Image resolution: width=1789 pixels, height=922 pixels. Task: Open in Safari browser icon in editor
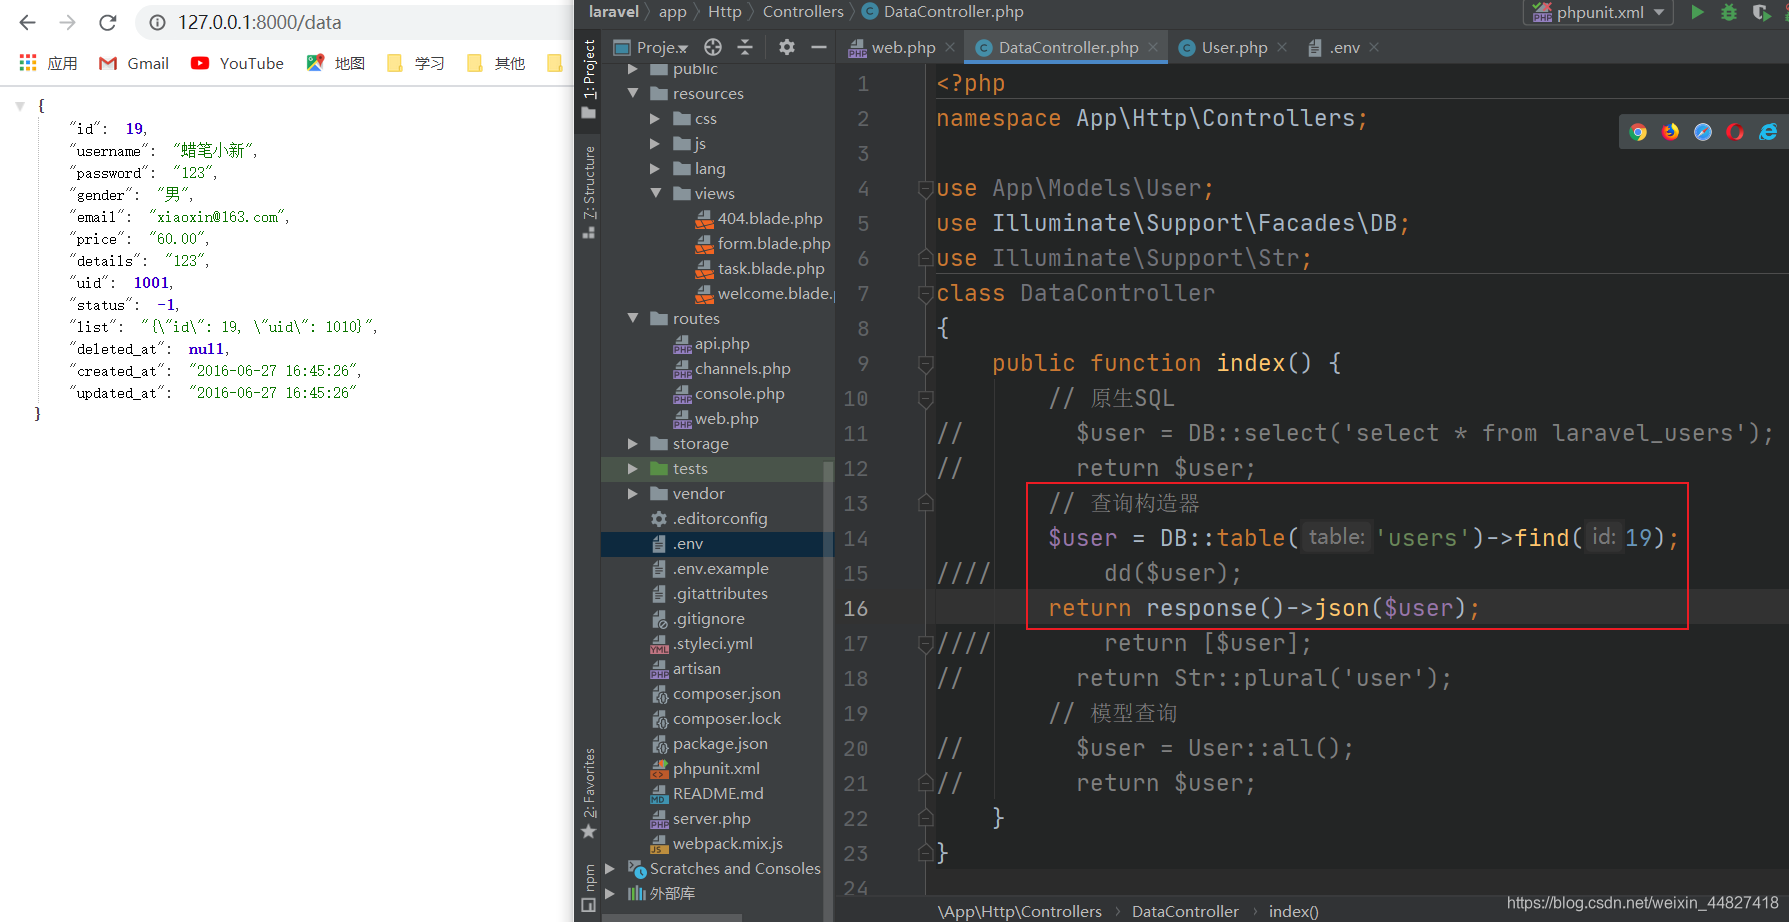[1703, 132]
